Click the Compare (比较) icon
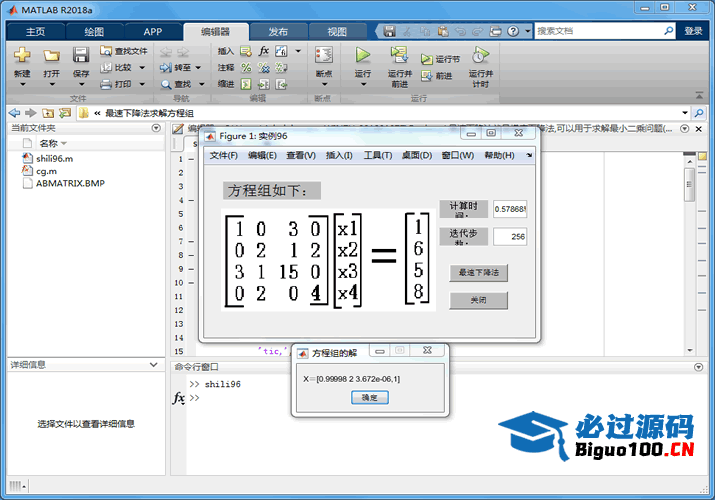Image resolution: width=715 pixels, height=500 pixels. (106, 67)
